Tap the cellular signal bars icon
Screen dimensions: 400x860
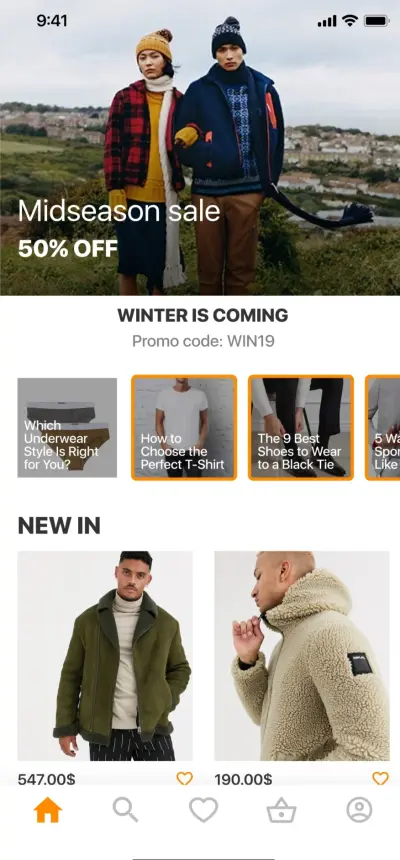coord(327,21)
